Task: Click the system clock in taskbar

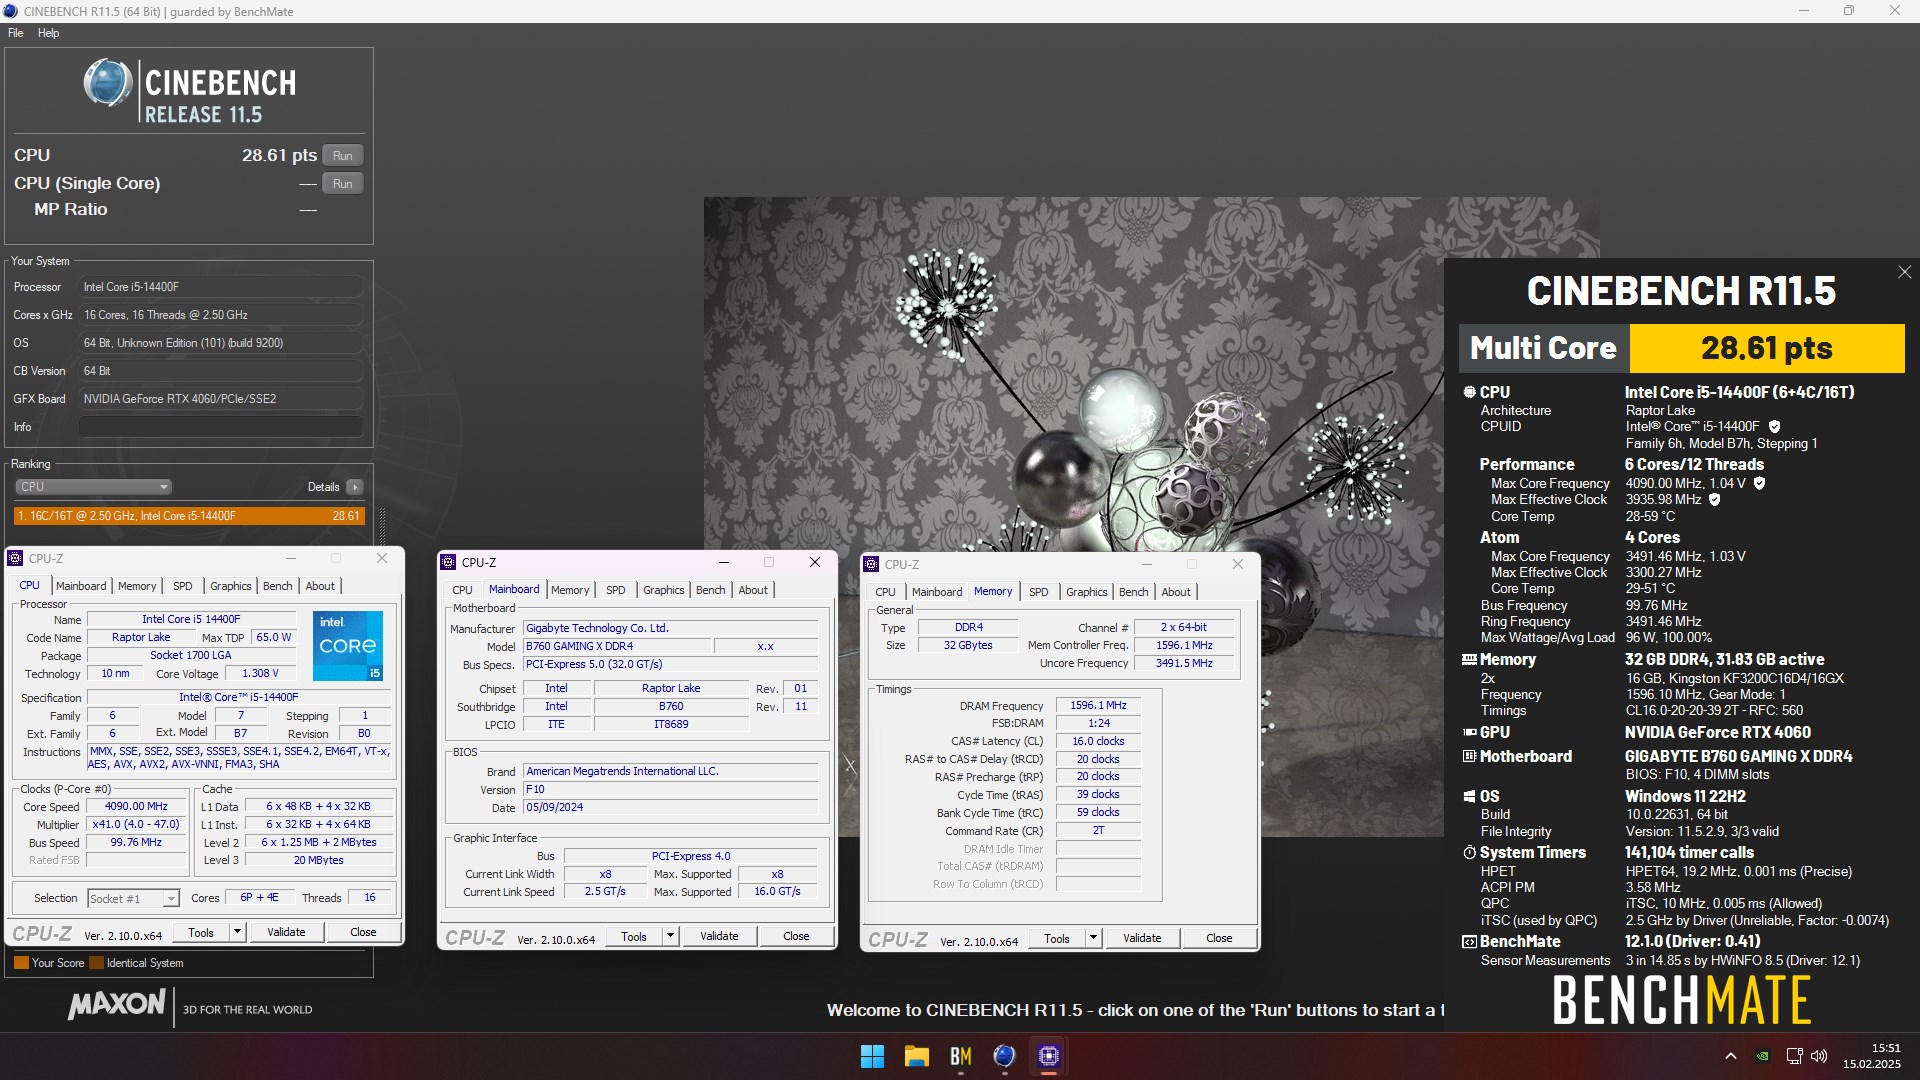Action: (1871, 1056)
